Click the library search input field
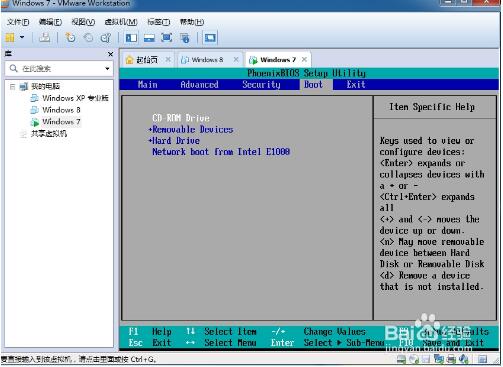The height and width of the screenshot is (367, 503). coord(59,69)
